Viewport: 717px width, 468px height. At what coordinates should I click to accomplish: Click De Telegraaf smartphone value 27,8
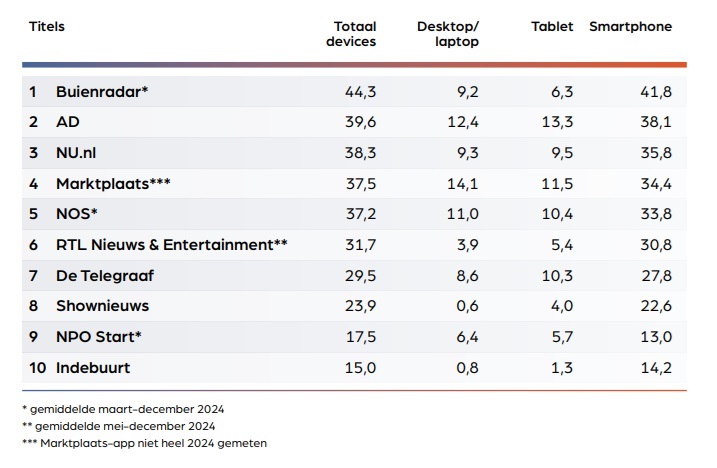click(x=656, y=276)
